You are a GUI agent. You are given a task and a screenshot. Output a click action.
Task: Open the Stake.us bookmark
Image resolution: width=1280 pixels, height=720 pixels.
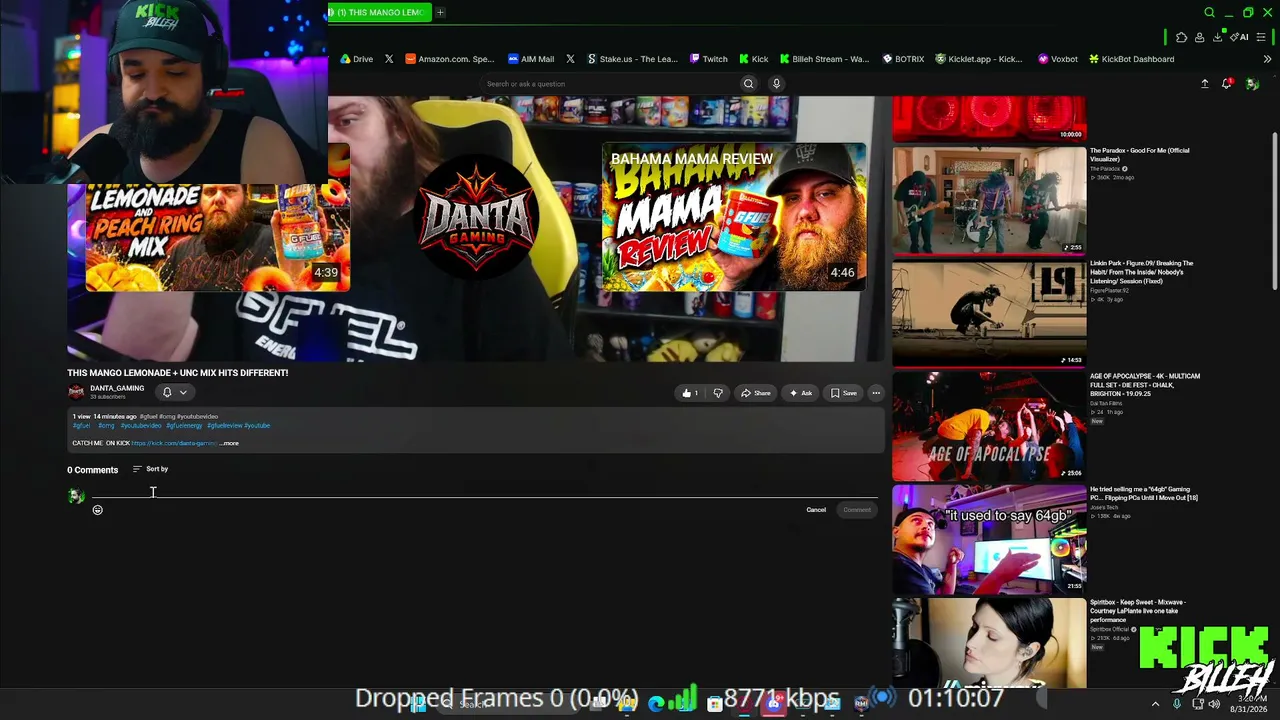633,59
